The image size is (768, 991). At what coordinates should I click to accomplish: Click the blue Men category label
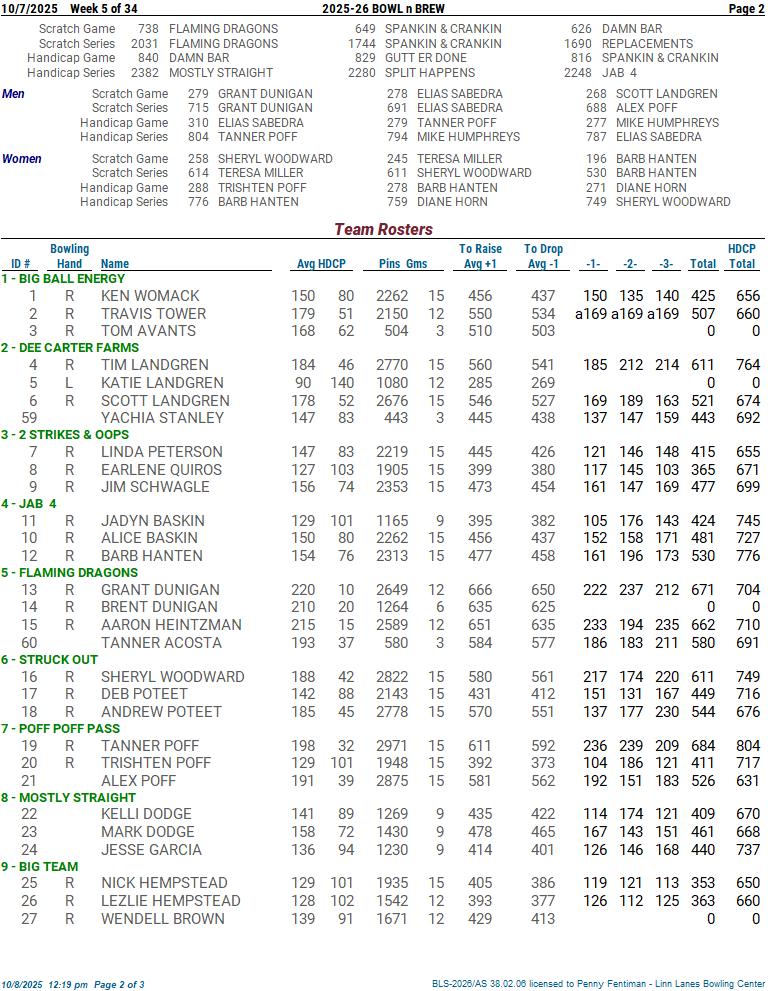click(14, 94)
